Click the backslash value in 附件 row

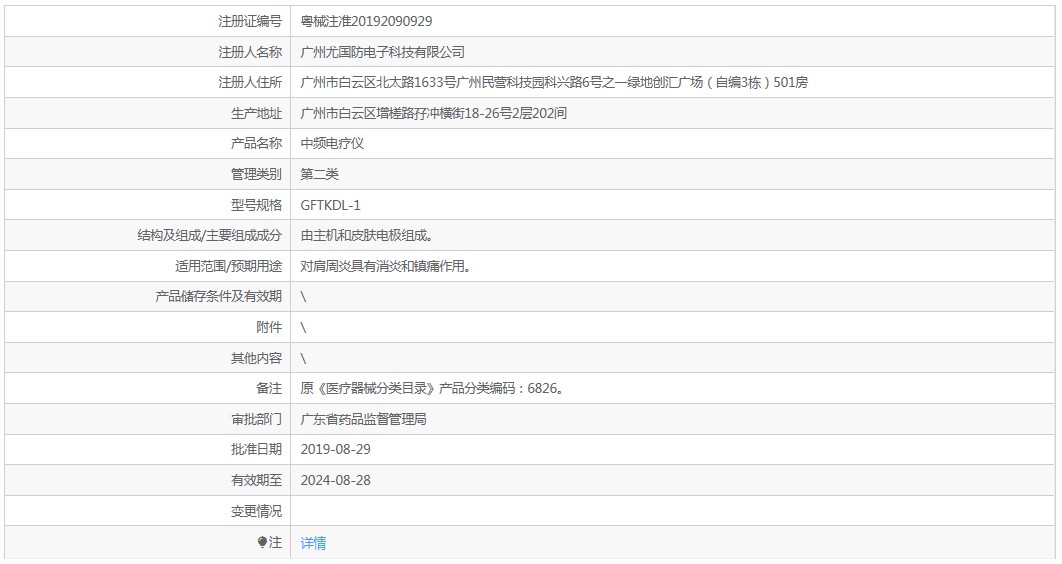point(303,328)
